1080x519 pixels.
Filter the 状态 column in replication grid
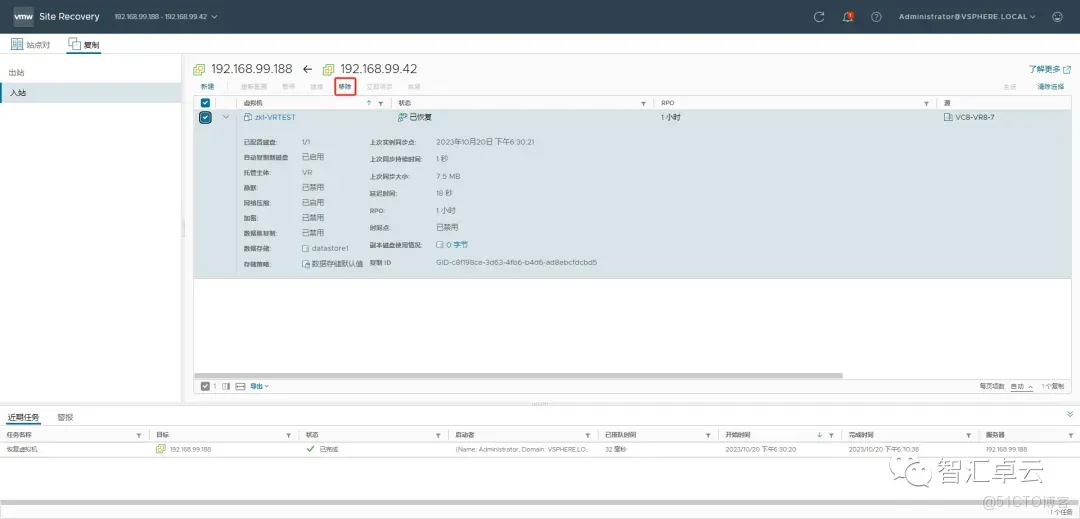pyautogui.click(x=644, y=103)
